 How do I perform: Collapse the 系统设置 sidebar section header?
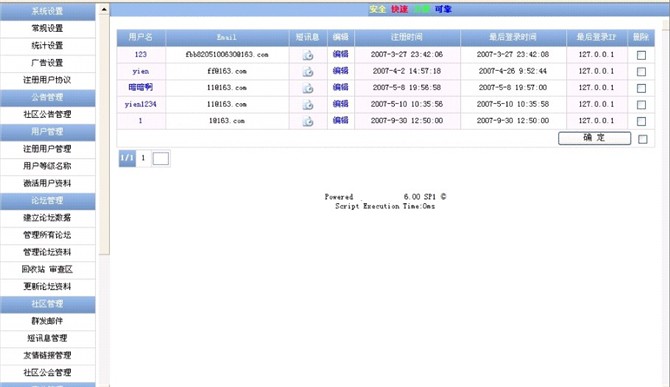[47, 11]
